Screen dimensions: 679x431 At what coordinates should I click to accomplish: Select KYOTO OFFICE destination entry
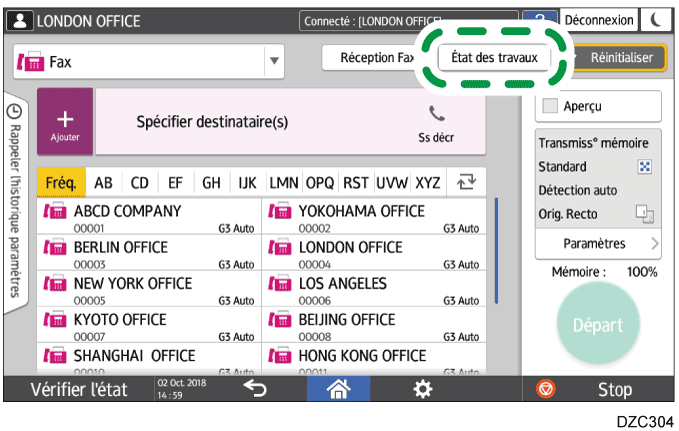(x=148, y=326)
